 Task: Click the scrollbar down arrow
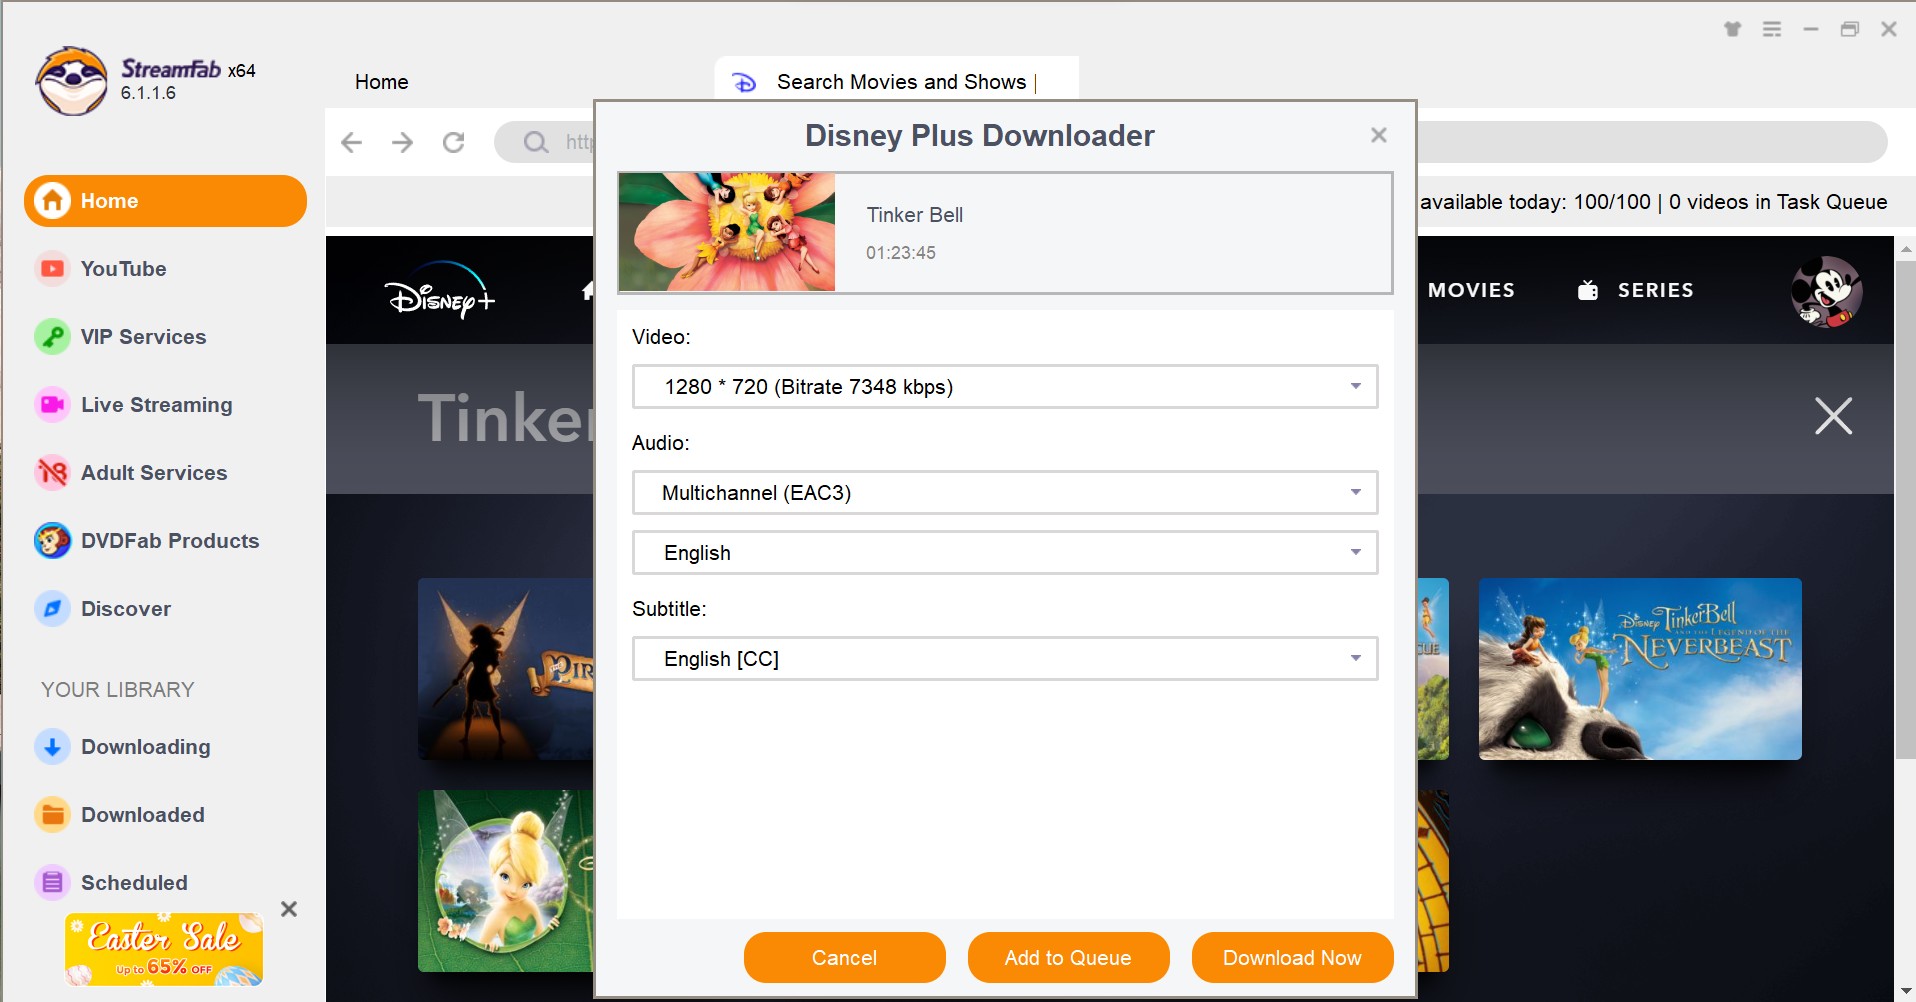coord(1906,992)
